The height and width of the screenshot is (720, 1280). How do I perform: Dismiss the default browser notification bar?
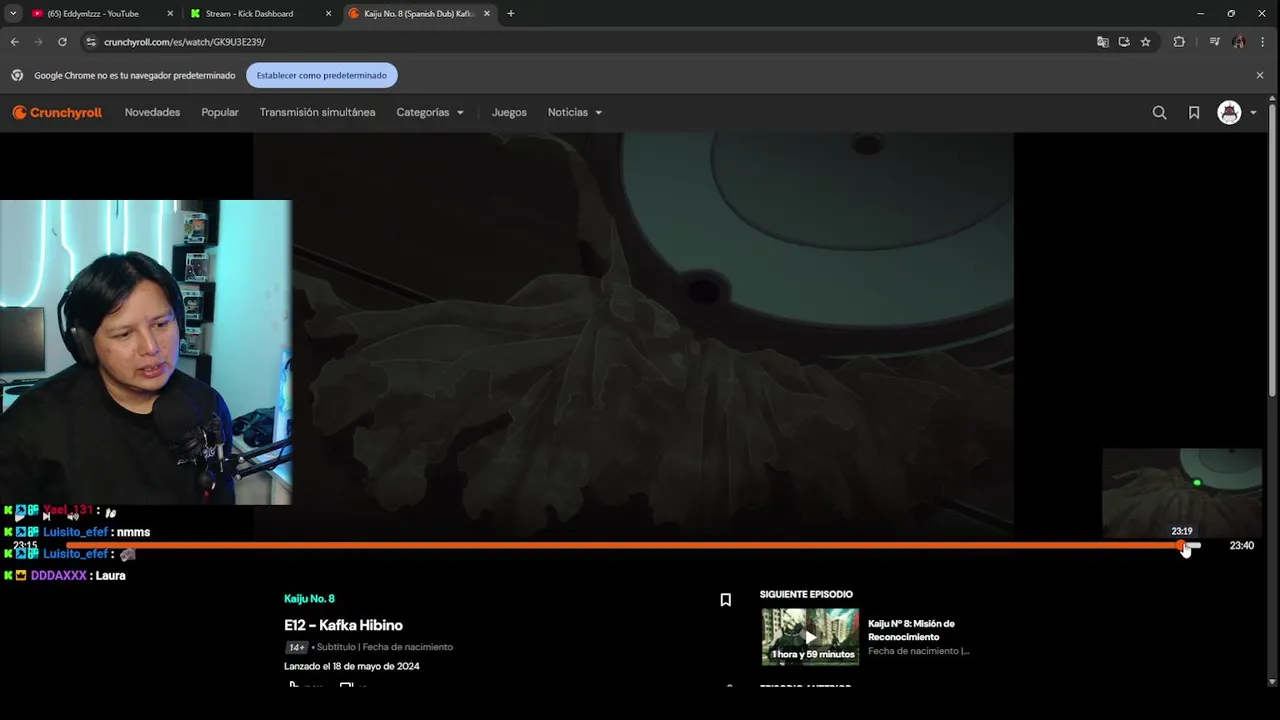pyautogui.click(x=1260, y=75)
